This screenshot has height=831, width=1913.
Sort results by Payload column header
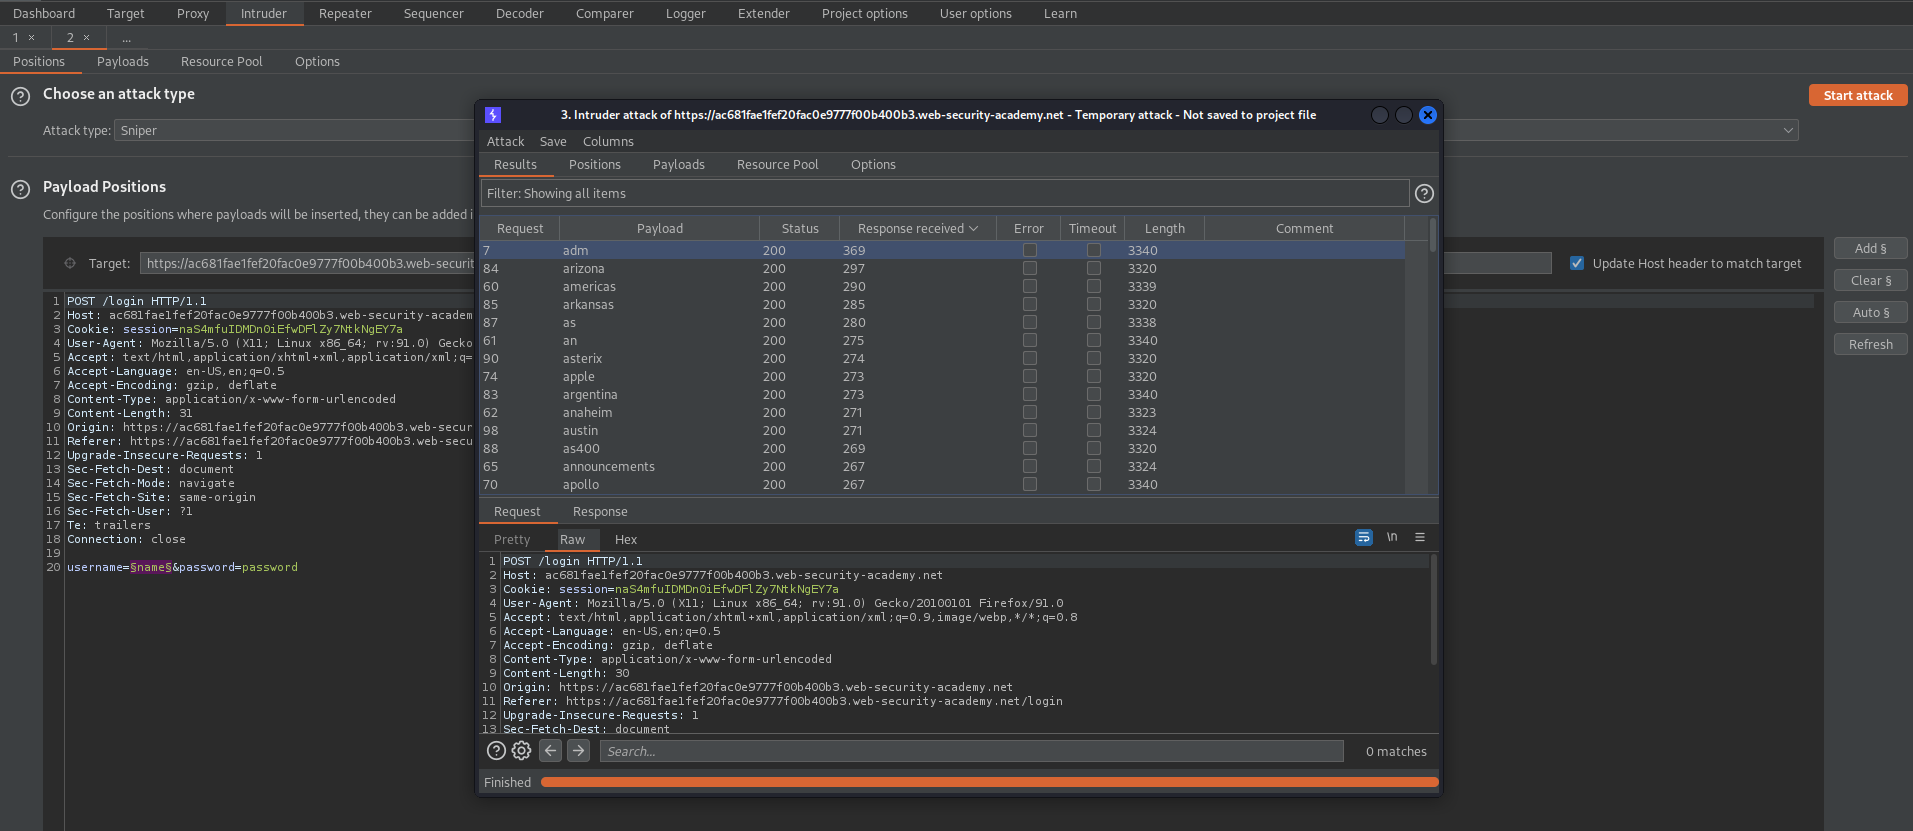(659, 228)
